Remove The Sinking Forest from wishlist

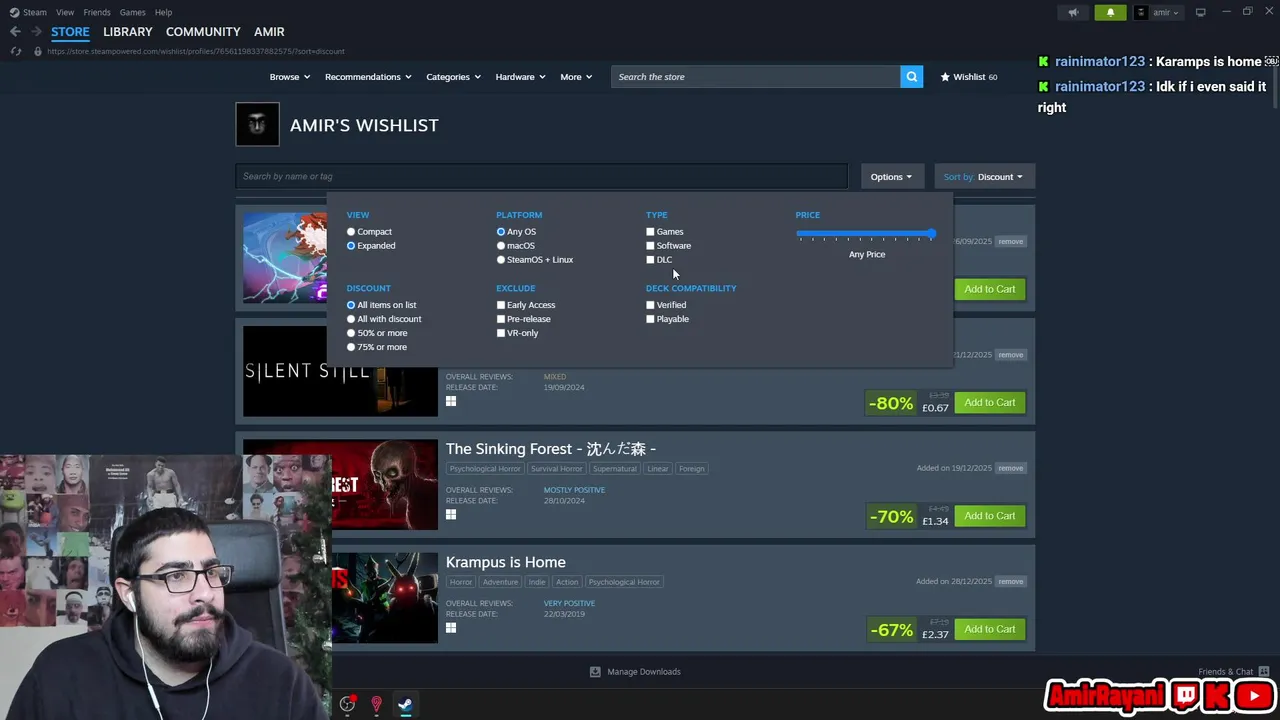1011,468
